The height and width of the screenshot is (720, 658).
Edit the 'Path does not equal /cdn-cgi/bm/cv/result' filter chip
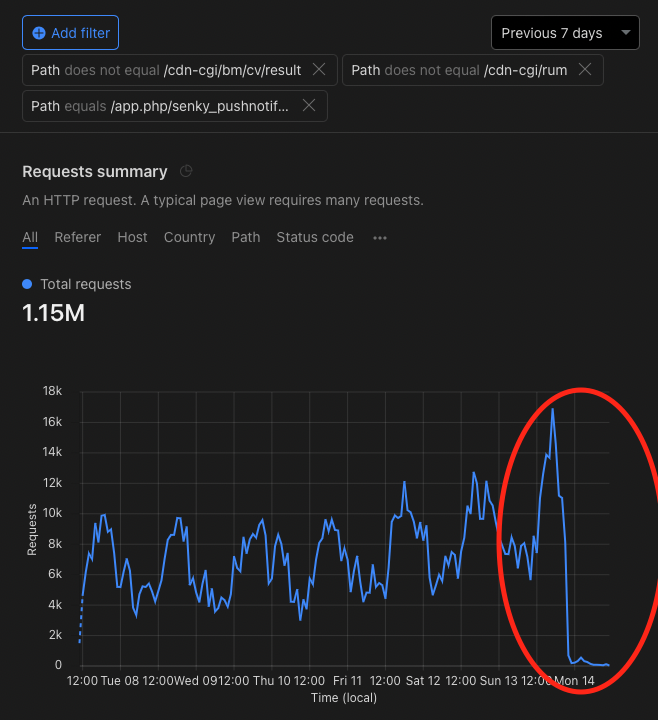pos(166,70)
